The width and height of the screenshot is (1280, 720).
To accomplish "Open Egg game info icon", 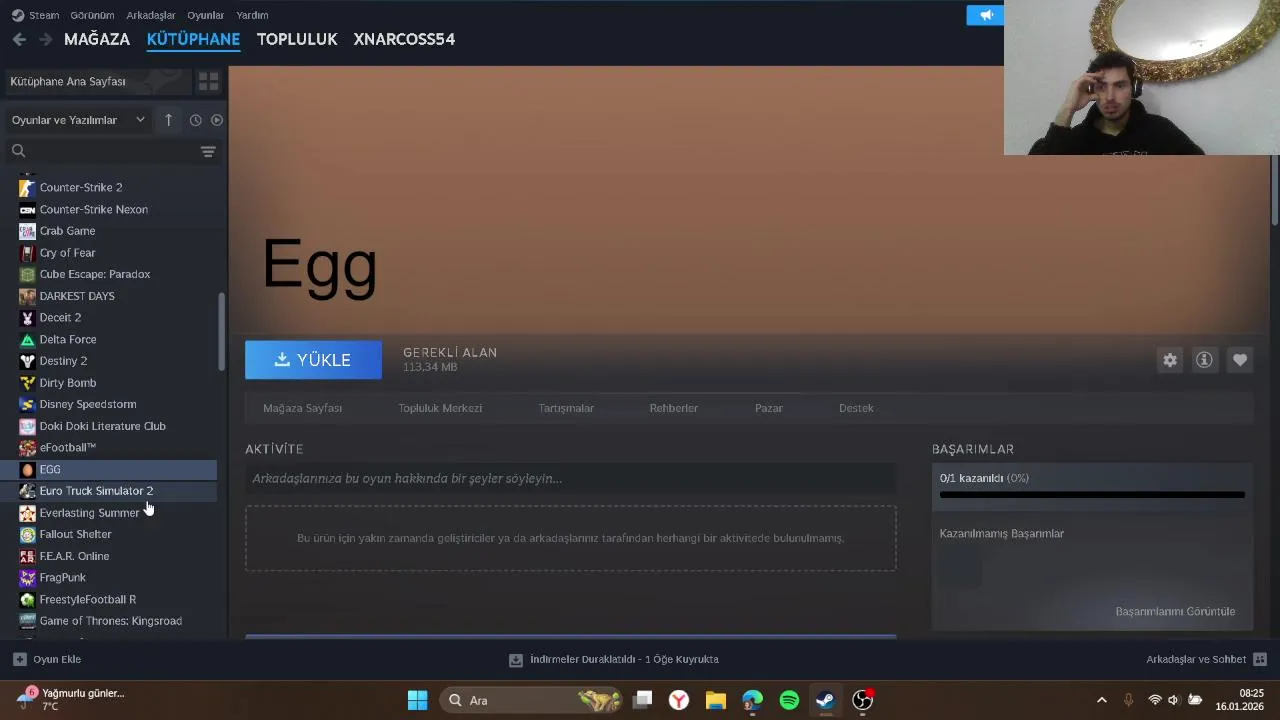I will [x=1204, y=360].
